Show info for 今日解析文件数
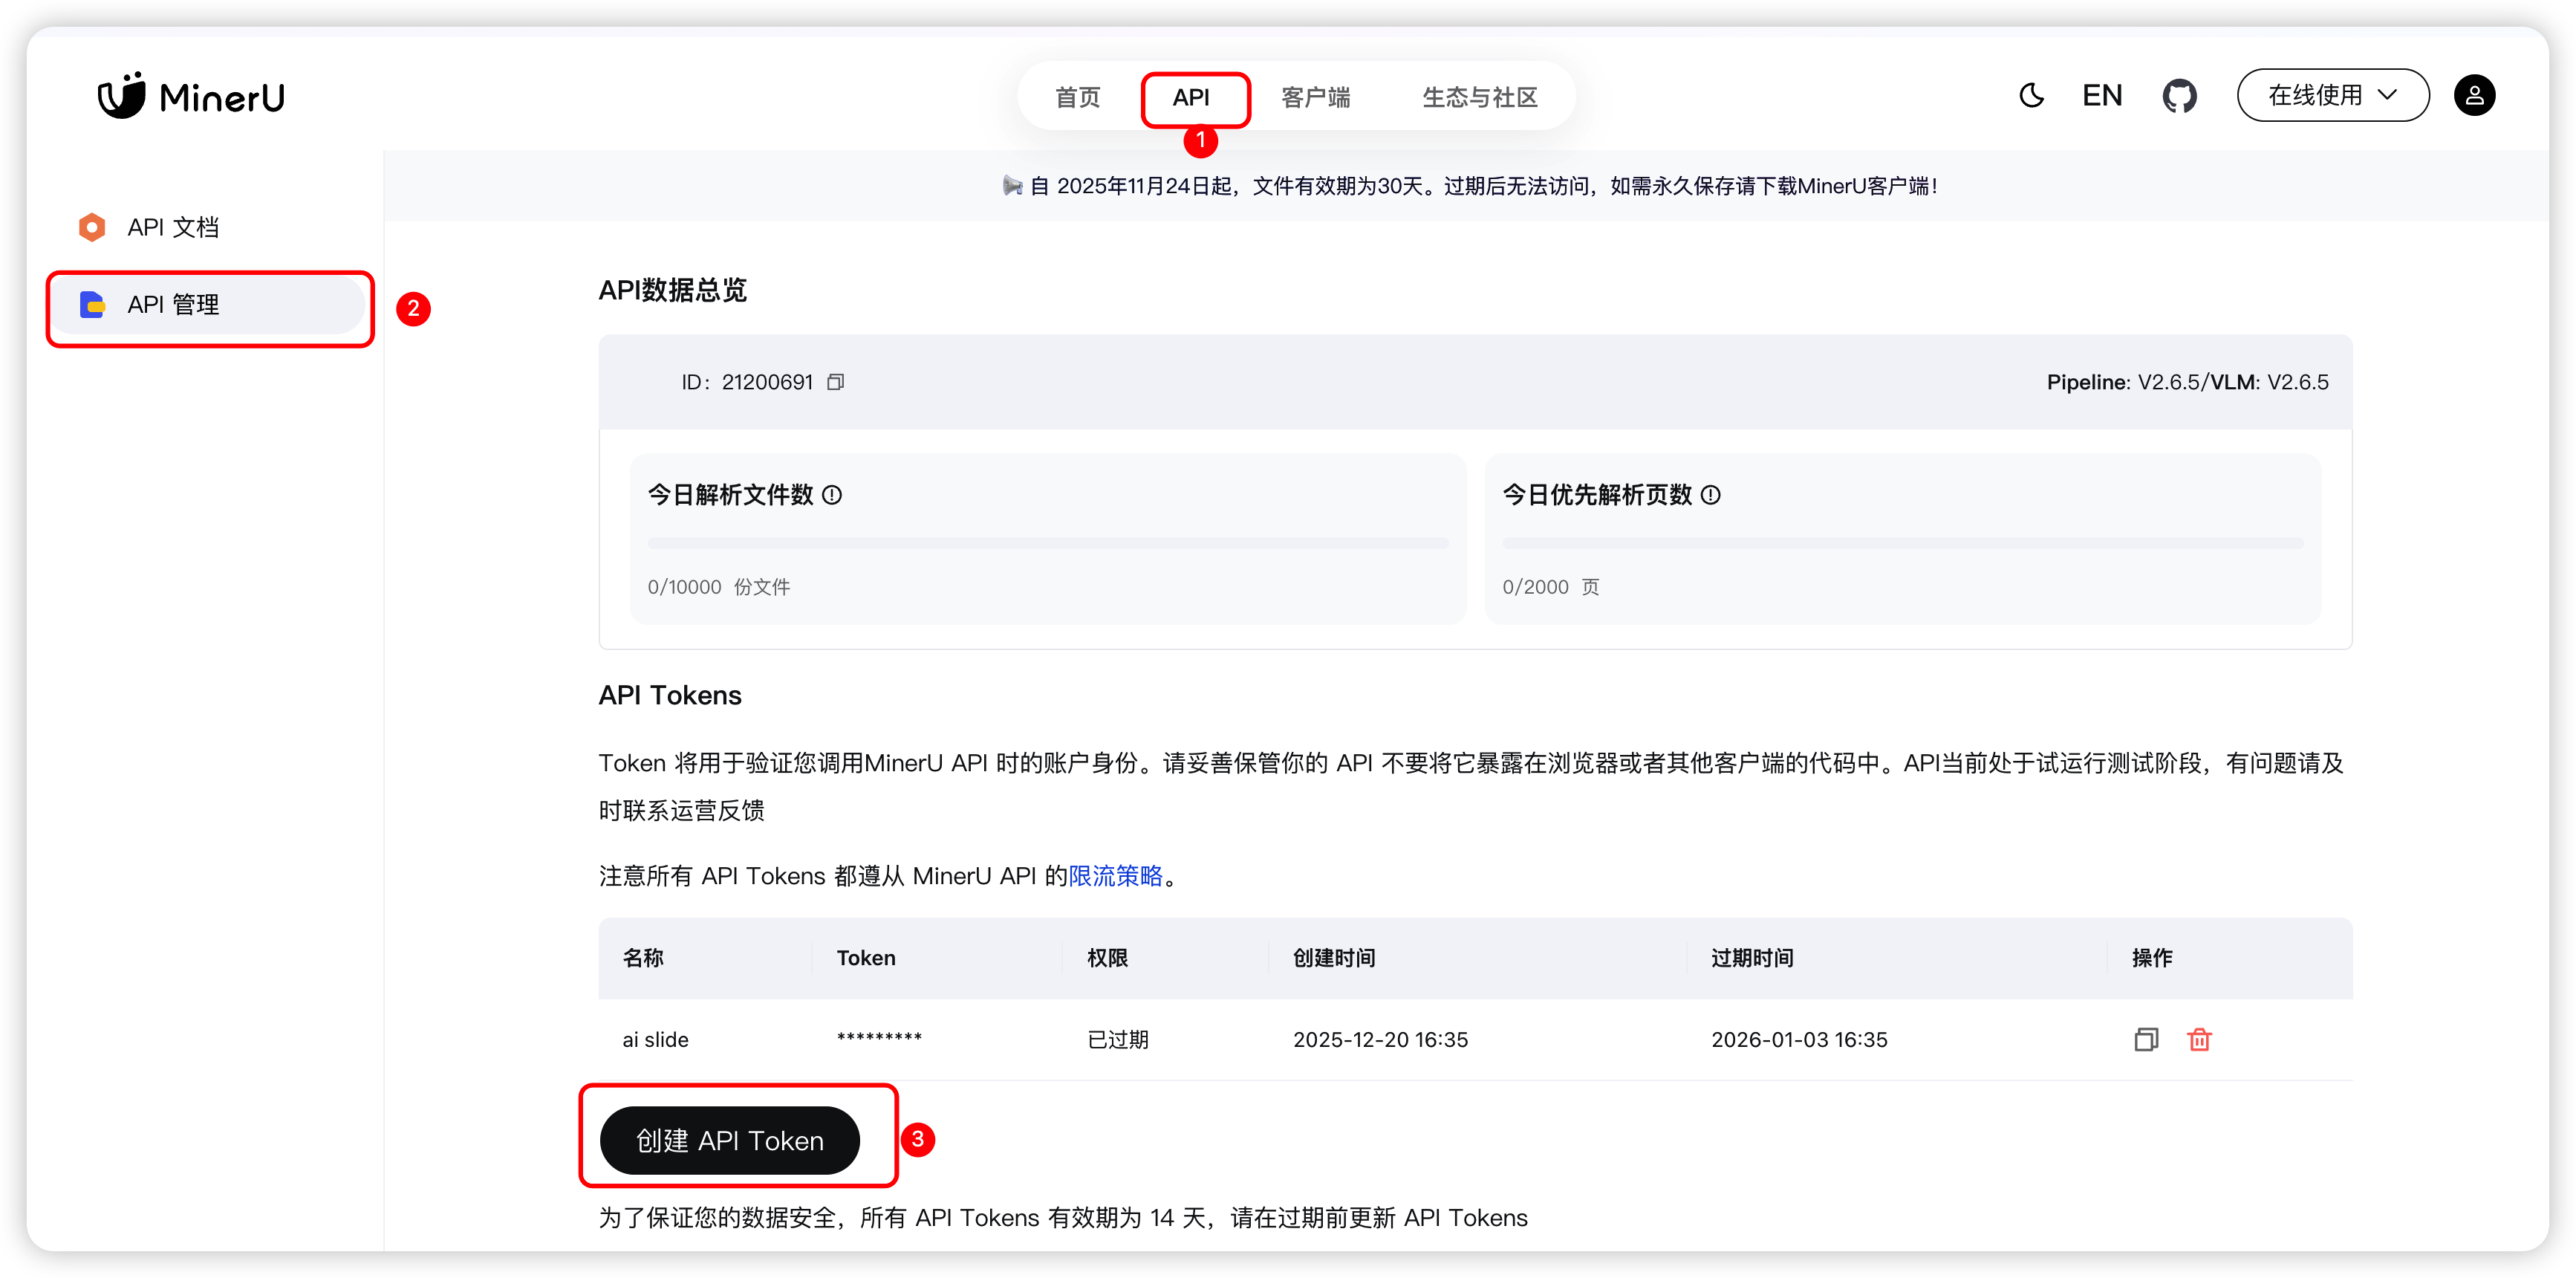 (x=832, y=495)
